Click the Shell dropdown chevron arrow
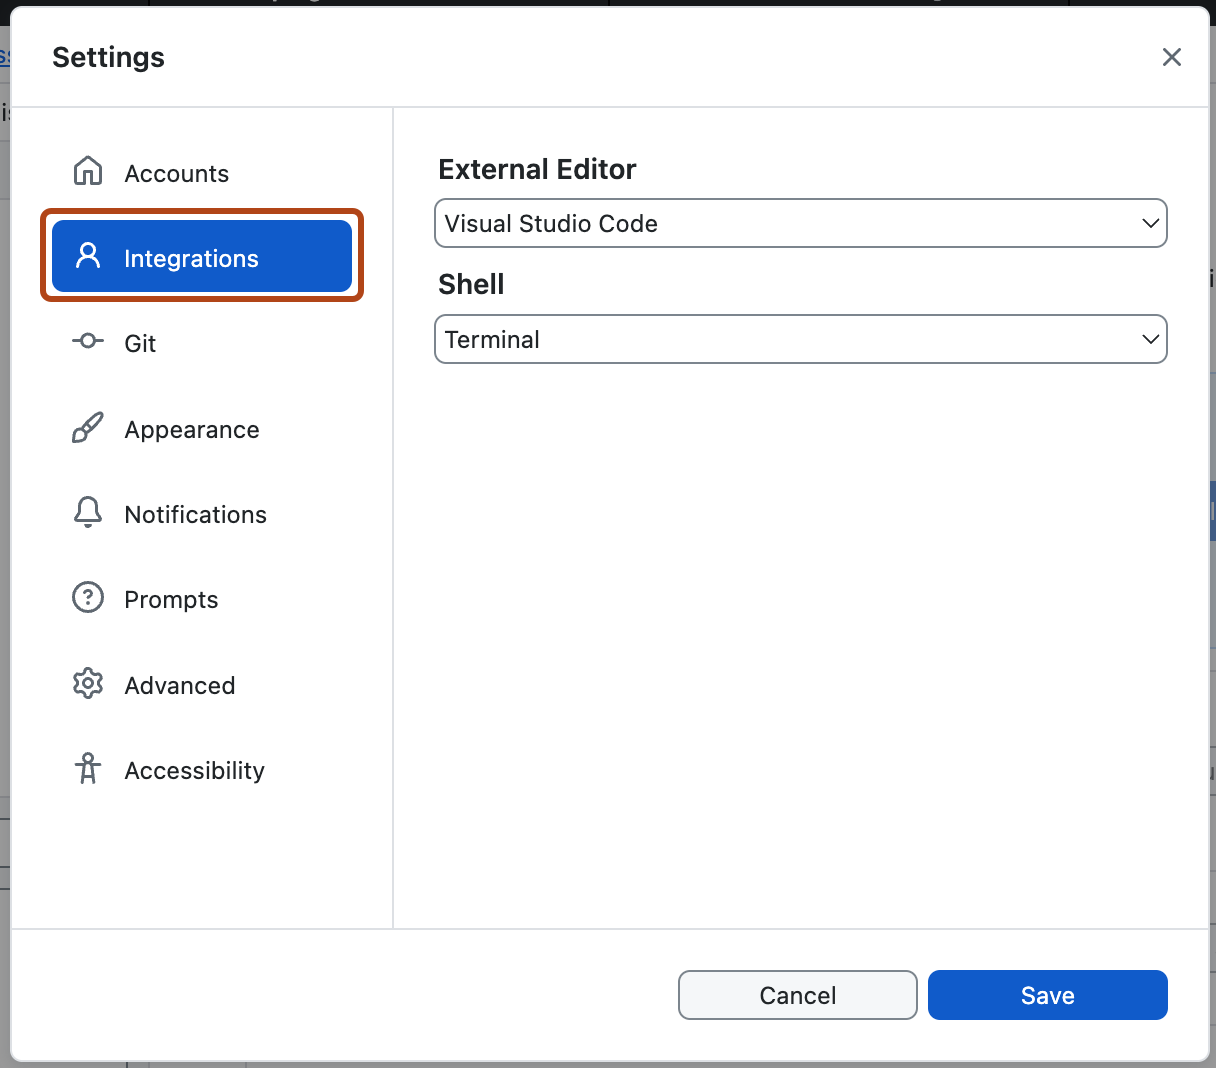 [x=1149, y=339]
